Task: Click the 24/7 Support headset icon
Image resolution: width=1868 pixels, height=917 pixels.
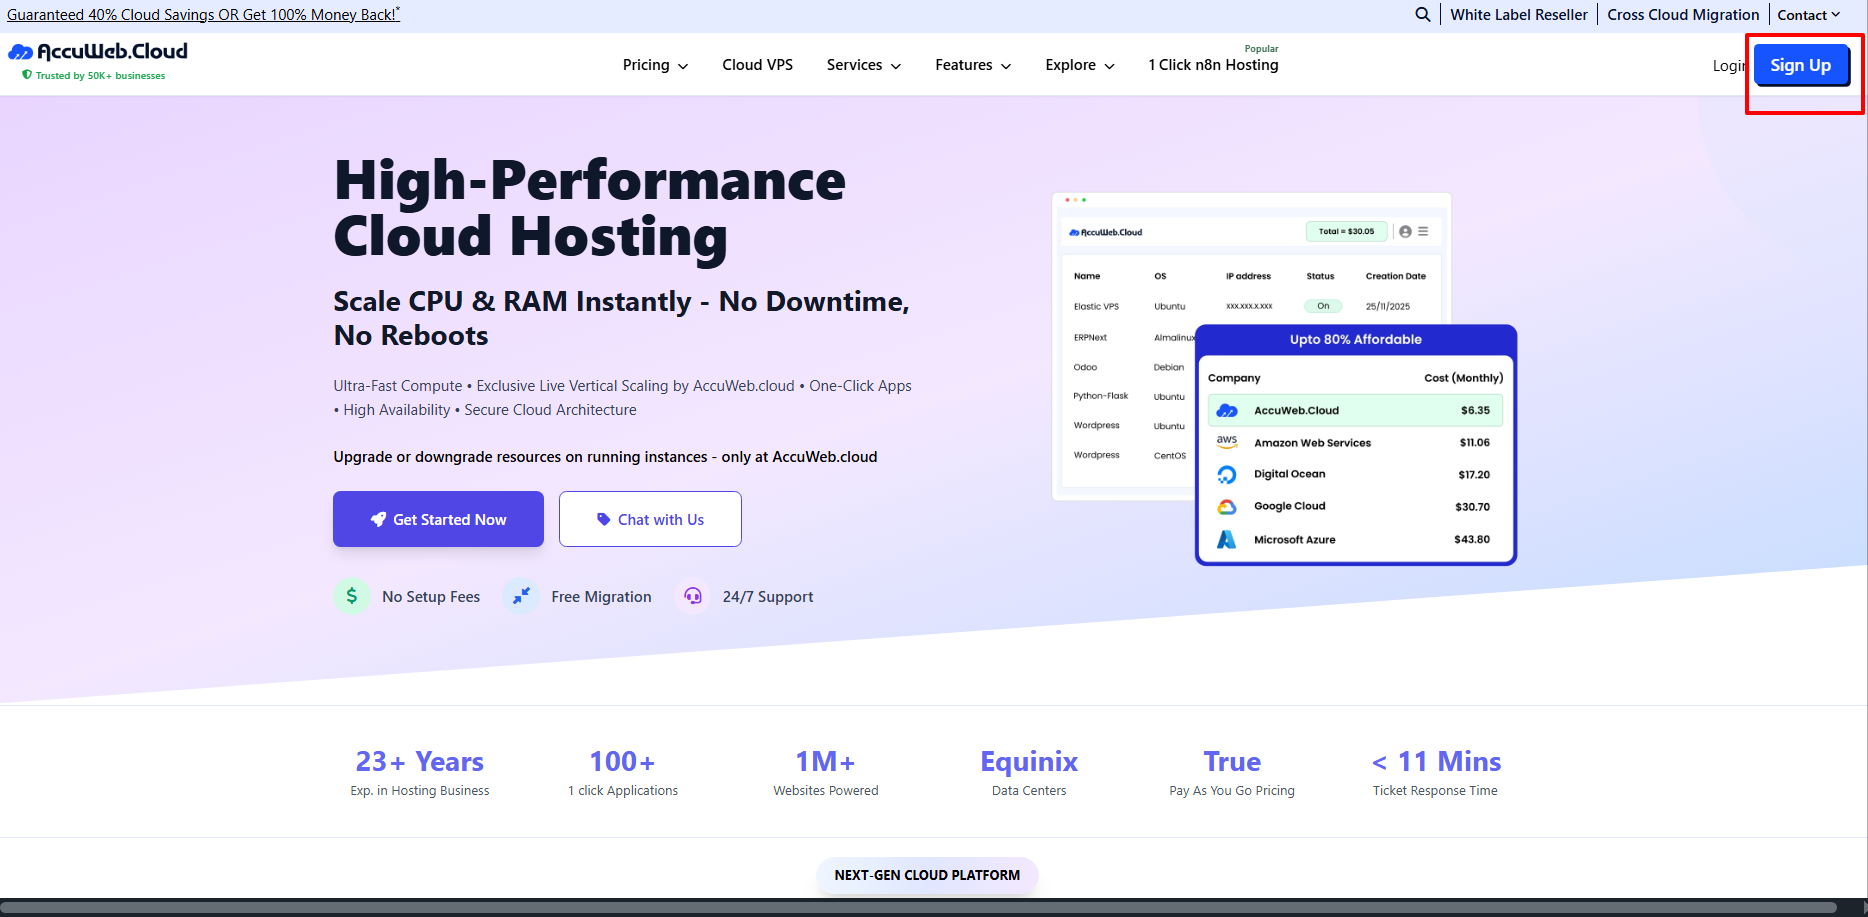Action: pos(693,596)
